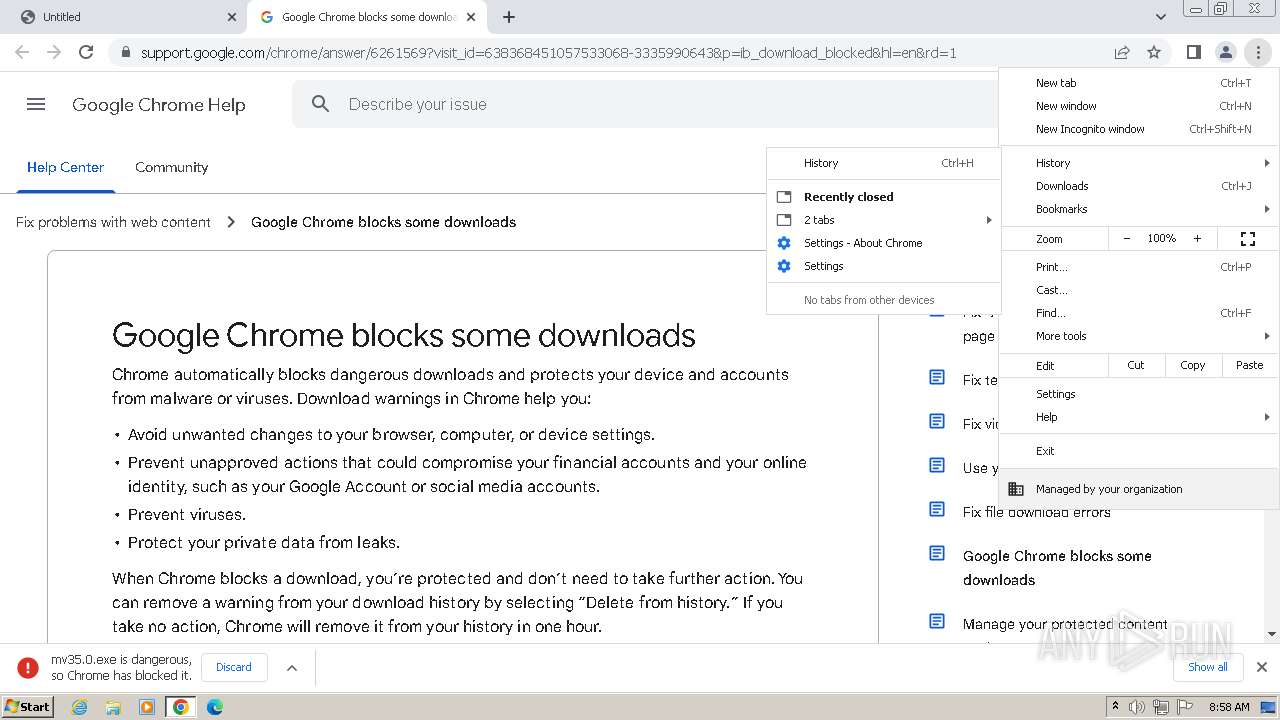1280x720 pixels.
Task: Click Copy in the Edit row
Action: pyautogui.click(x=1193, y=365)
